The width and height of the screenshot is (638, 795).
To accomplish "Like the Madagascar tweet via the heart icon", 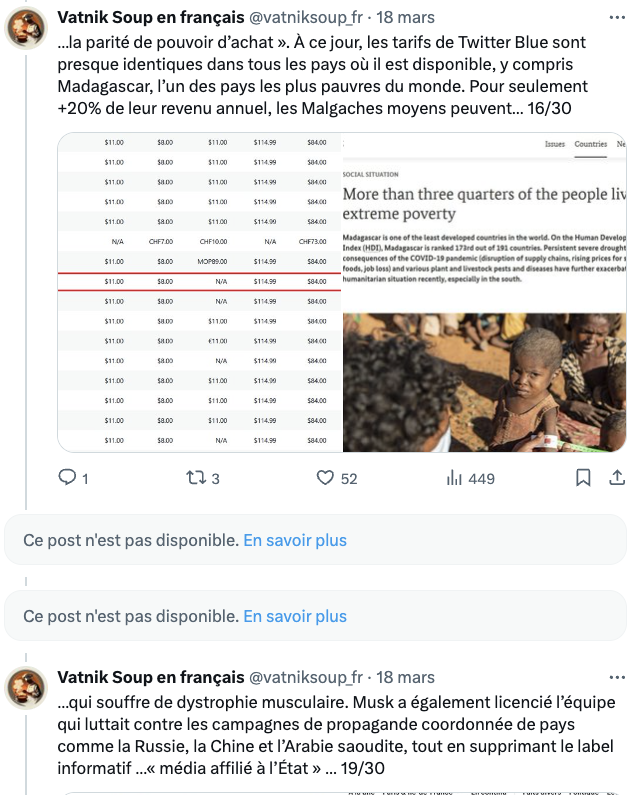I will click(x=325, y=478).
